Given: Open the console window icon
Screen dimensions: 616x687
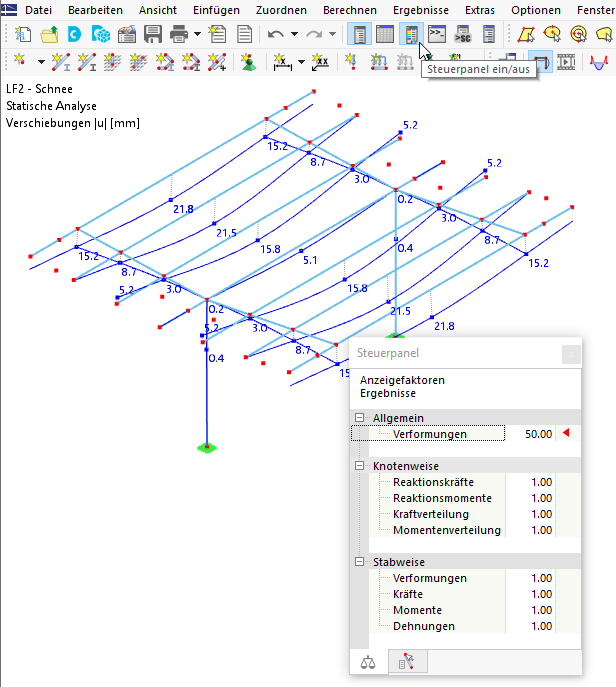Looking at the screenshot, I should (437, 34).
